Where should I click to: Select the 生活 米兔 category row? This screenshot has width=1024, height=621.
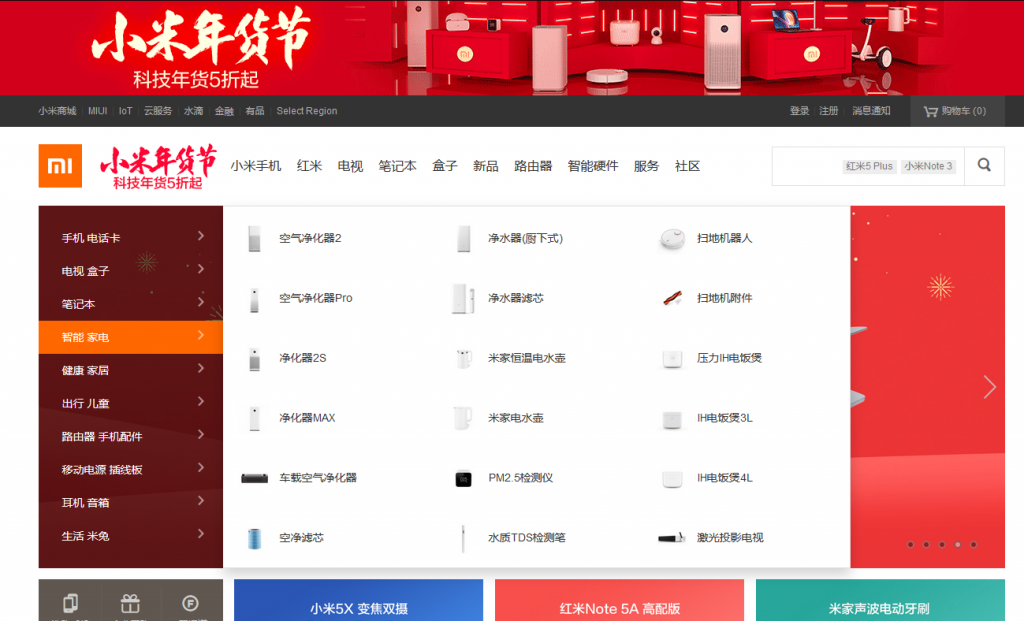(131, 536)
